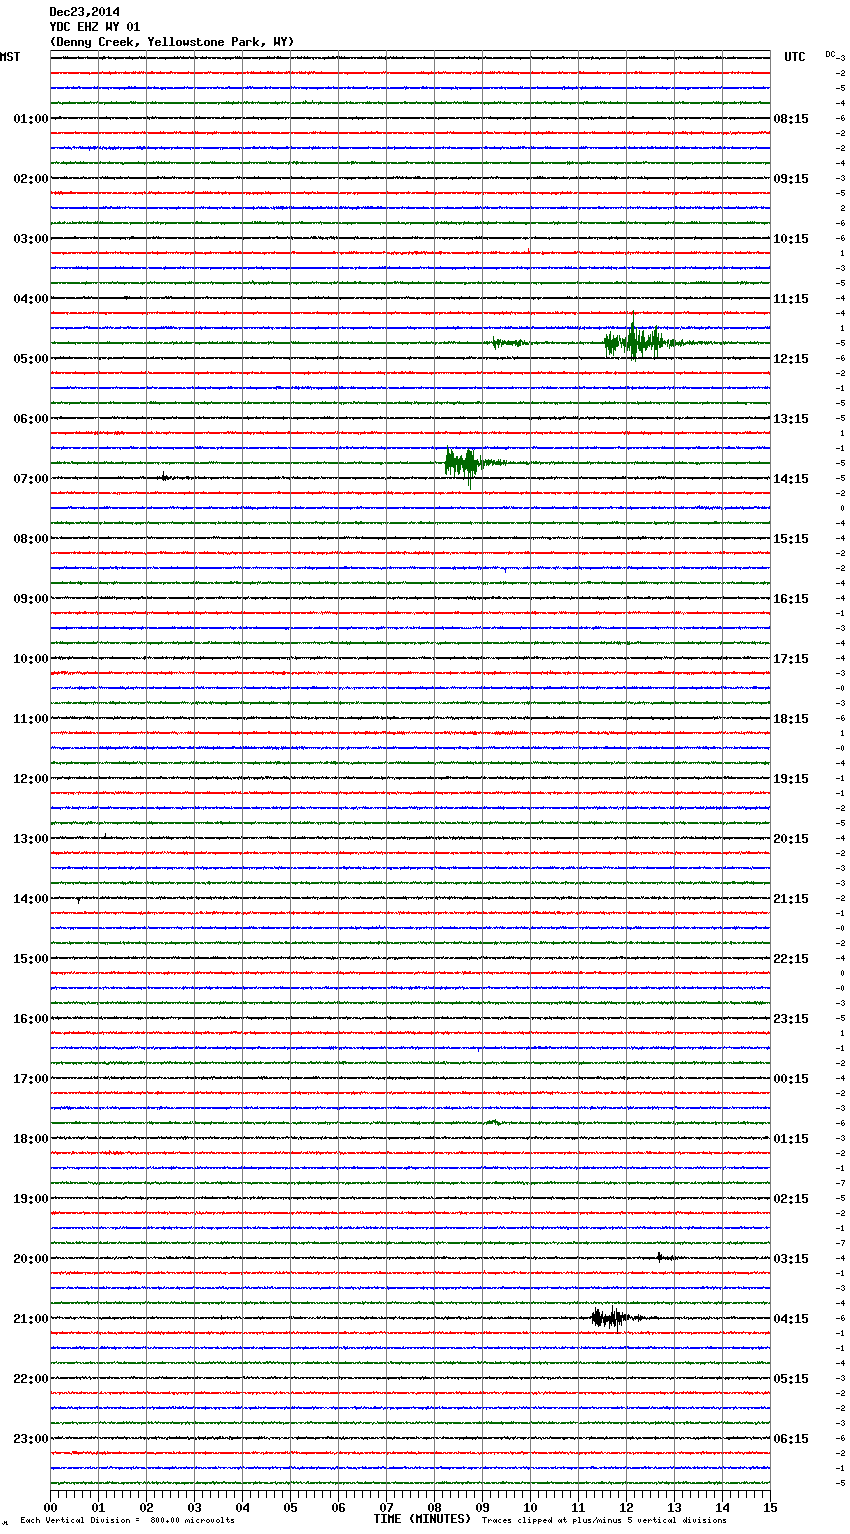Click the '10' minute tick label on the bottom axis
This screenshot has height=1534, width=850.
(530, 1507)
